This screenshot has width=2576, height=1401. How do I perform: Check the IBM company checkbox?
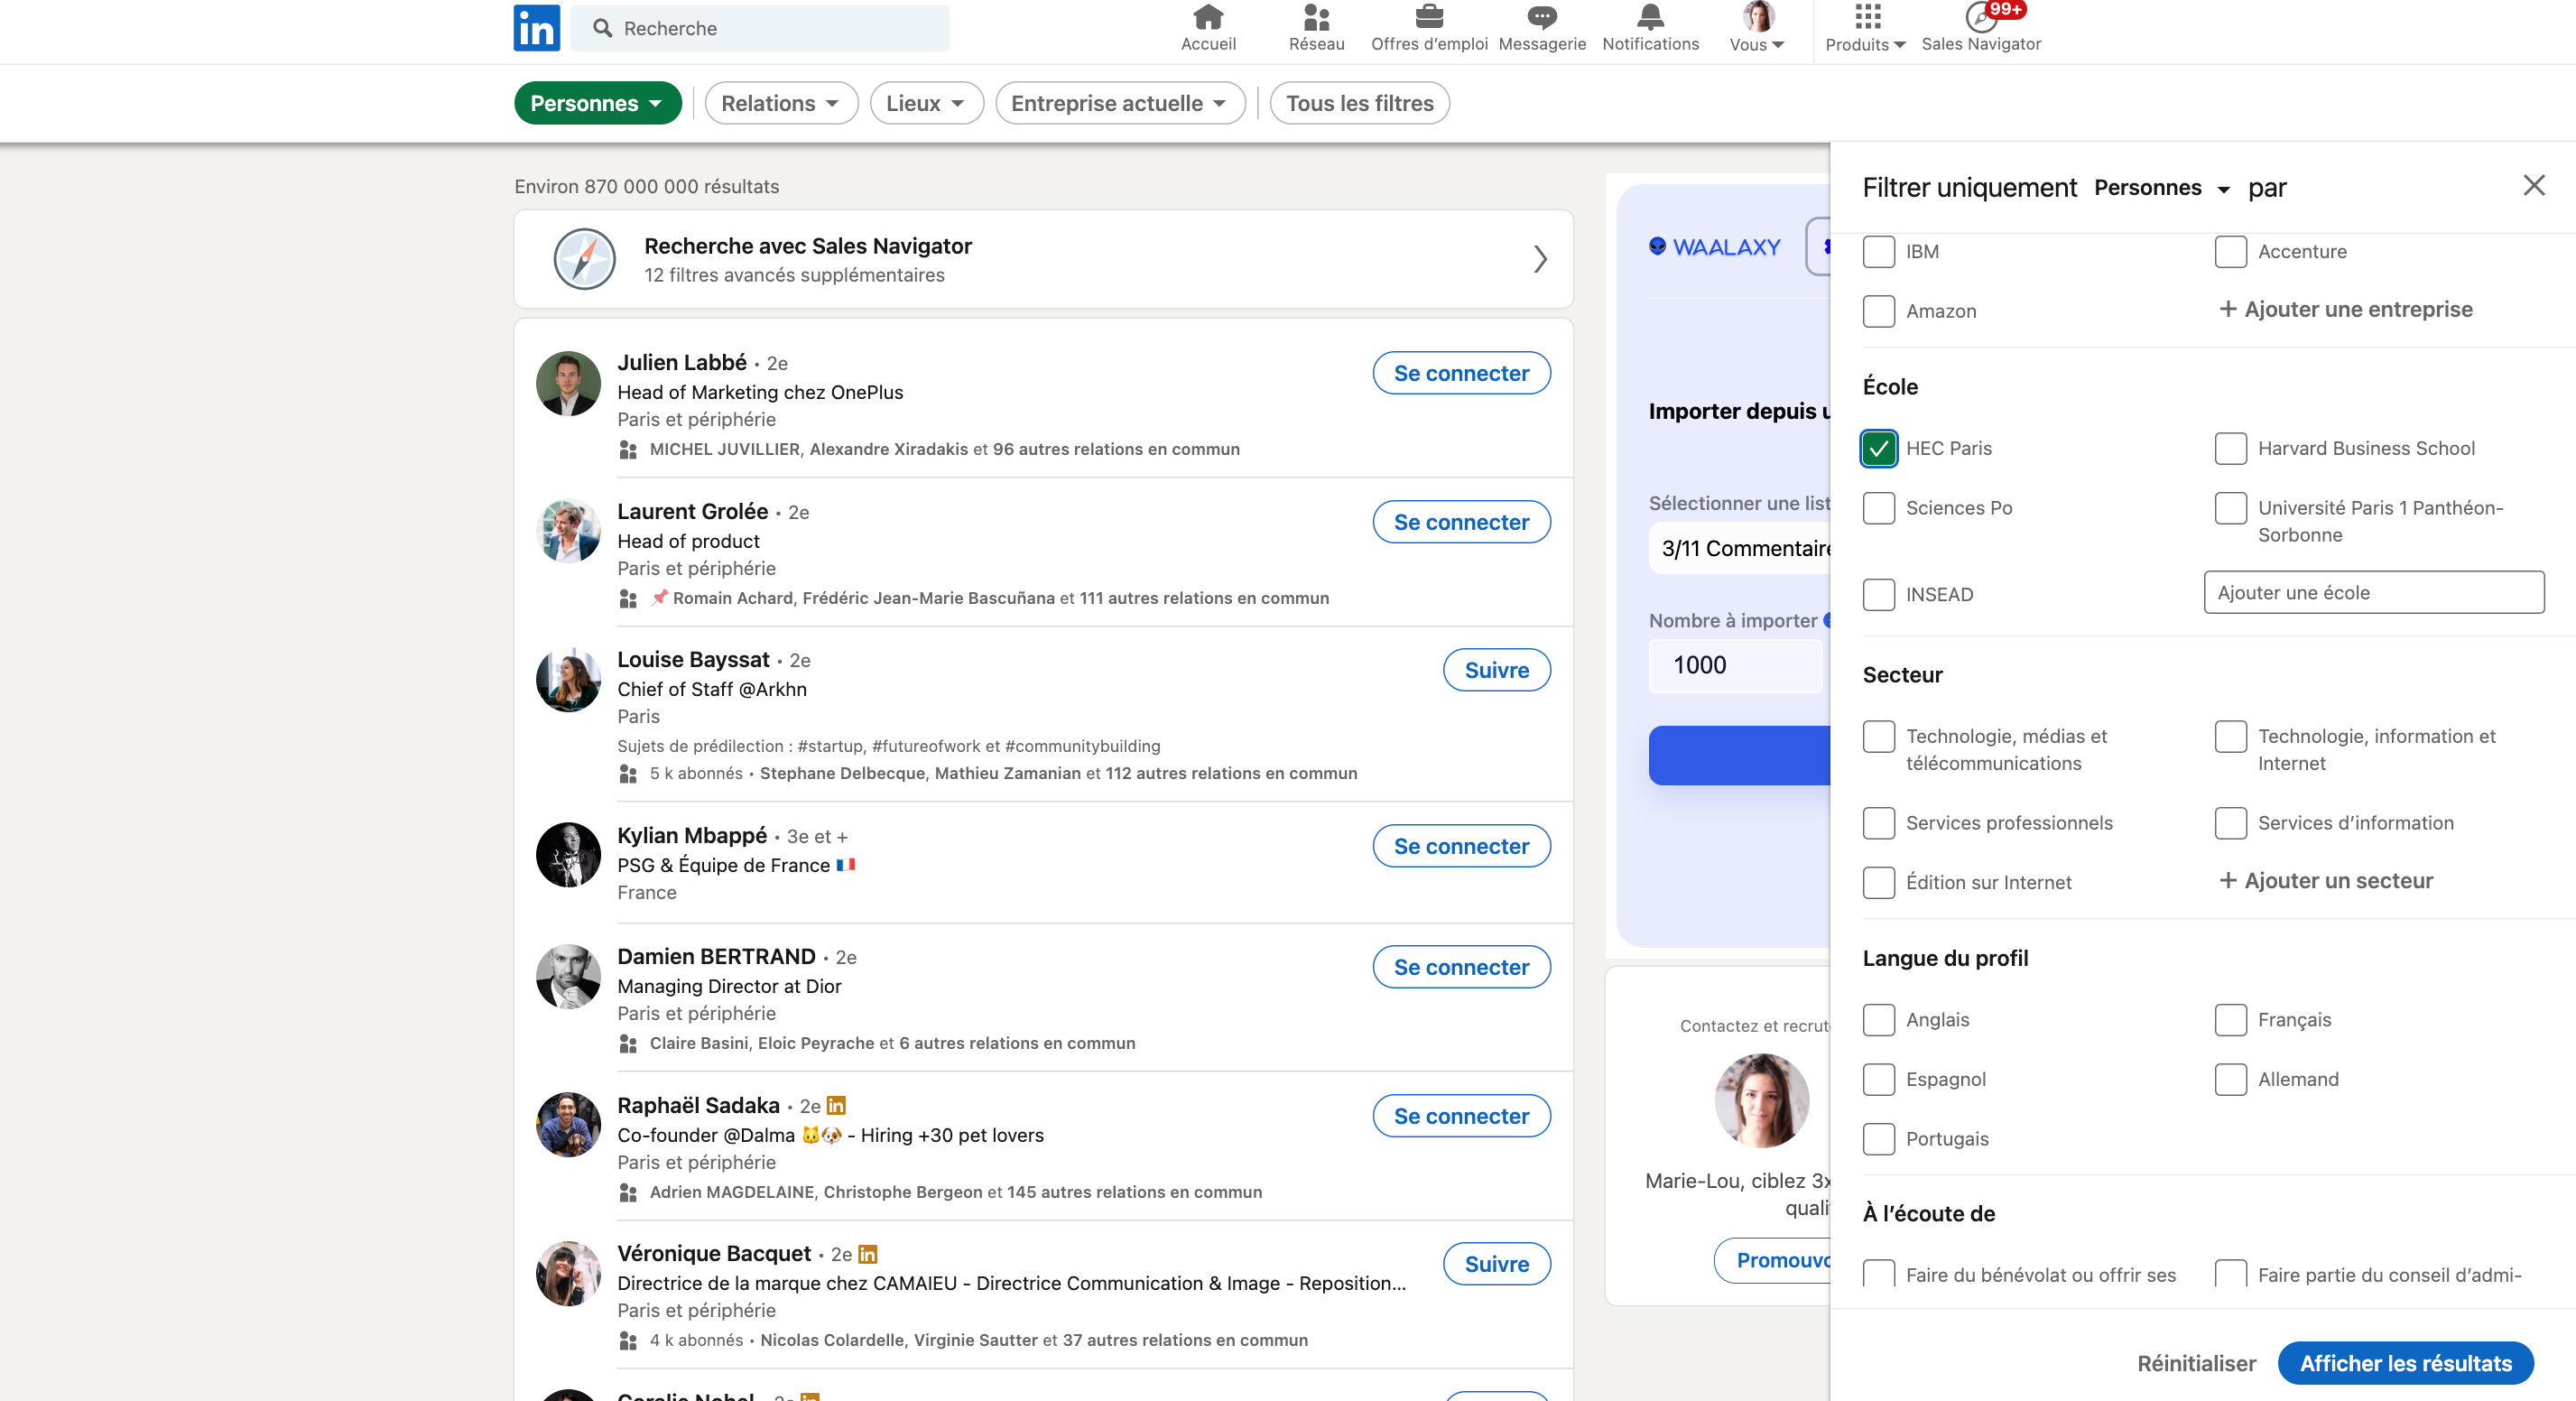[x=1879, y=251]
